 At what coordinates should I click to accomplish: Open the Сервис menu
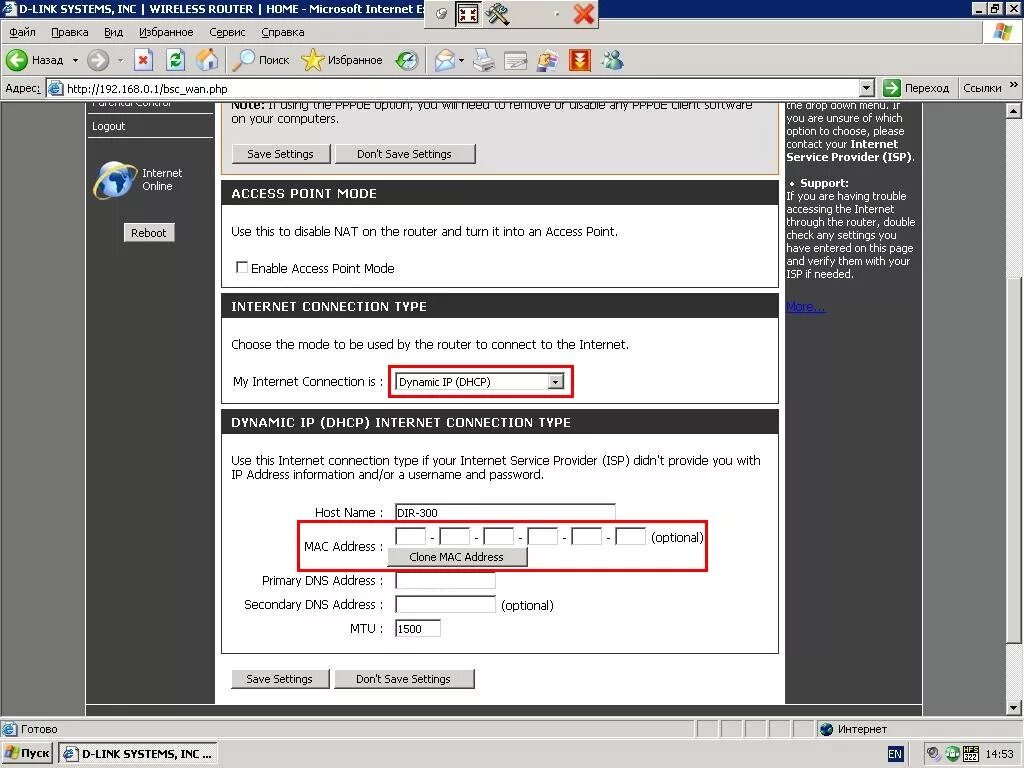(227, 32)
